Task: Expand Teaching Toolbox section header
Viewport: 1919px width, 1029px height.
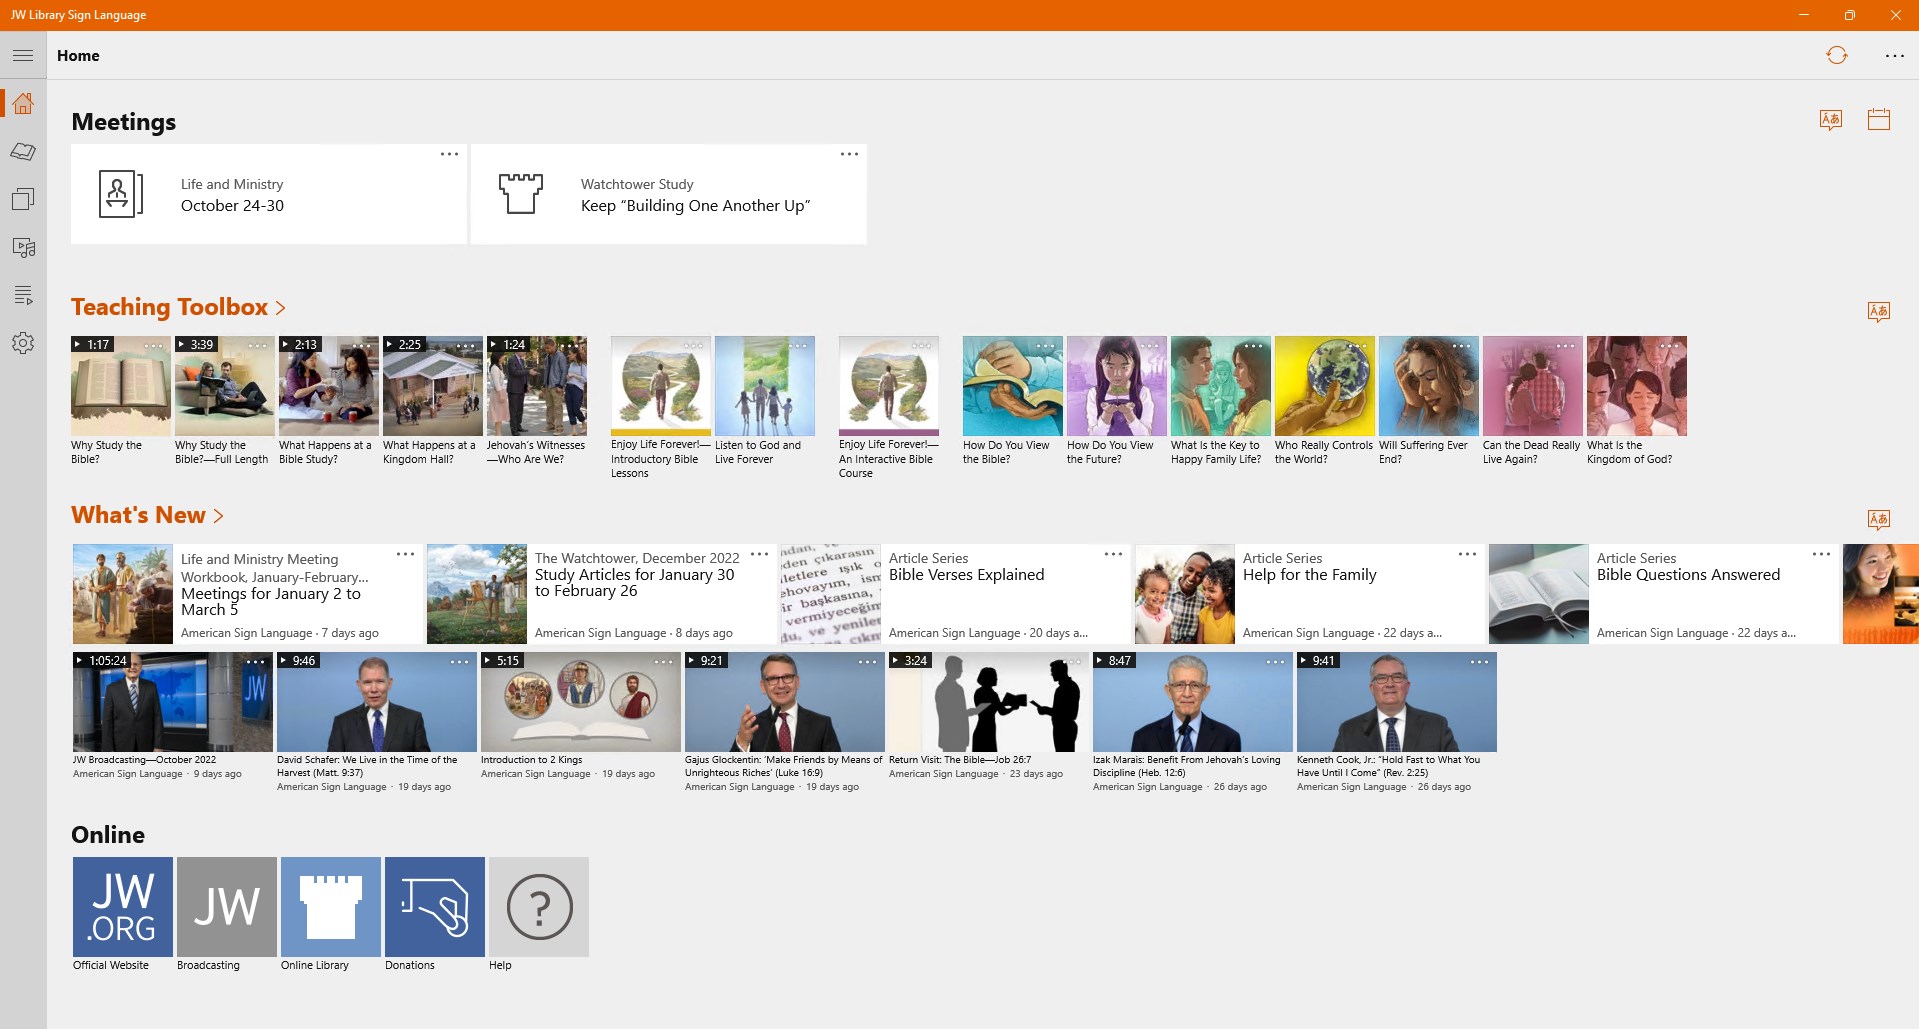Action: coord(178,307)
